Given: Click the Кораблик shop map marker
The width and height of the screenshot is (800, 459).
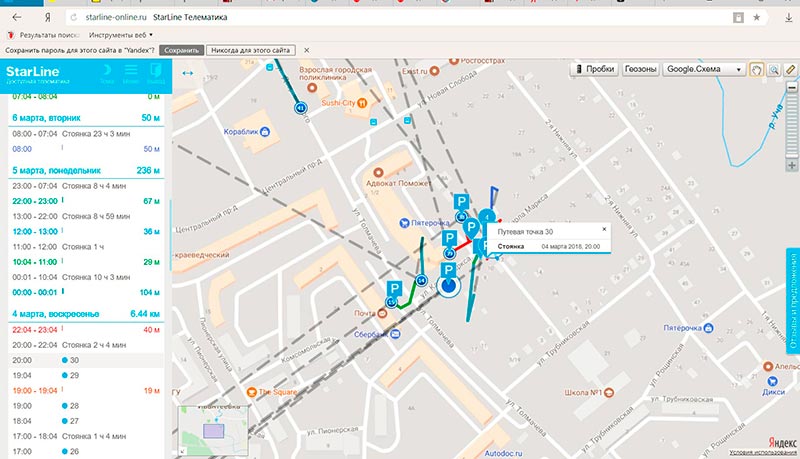Looking at the screenshot, I should coord(264,132).
